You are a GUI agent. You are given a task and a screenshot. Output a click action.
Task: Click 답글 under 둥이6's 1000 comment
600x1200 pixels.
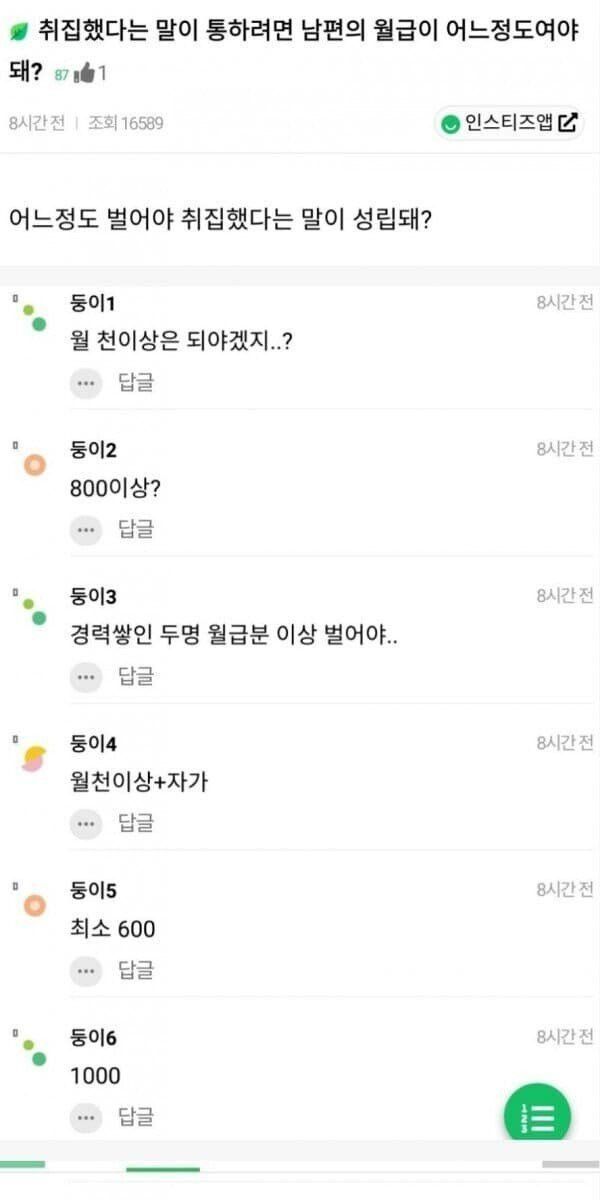136,1116
